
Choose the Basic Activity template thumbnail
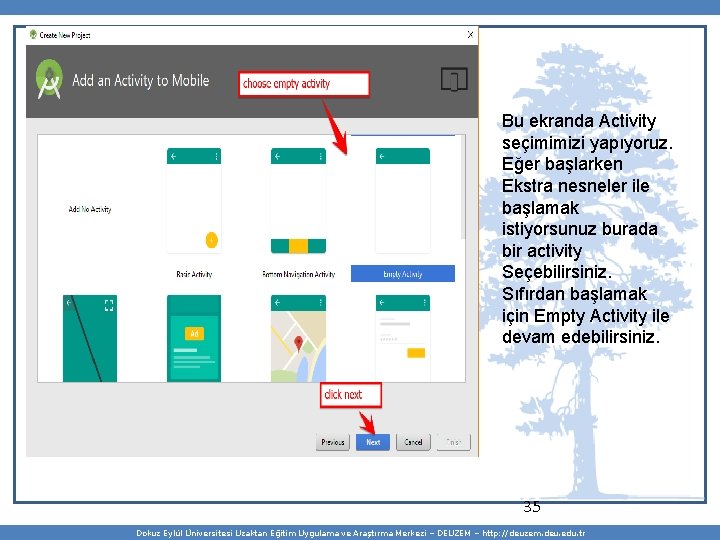tap(194, 201)
